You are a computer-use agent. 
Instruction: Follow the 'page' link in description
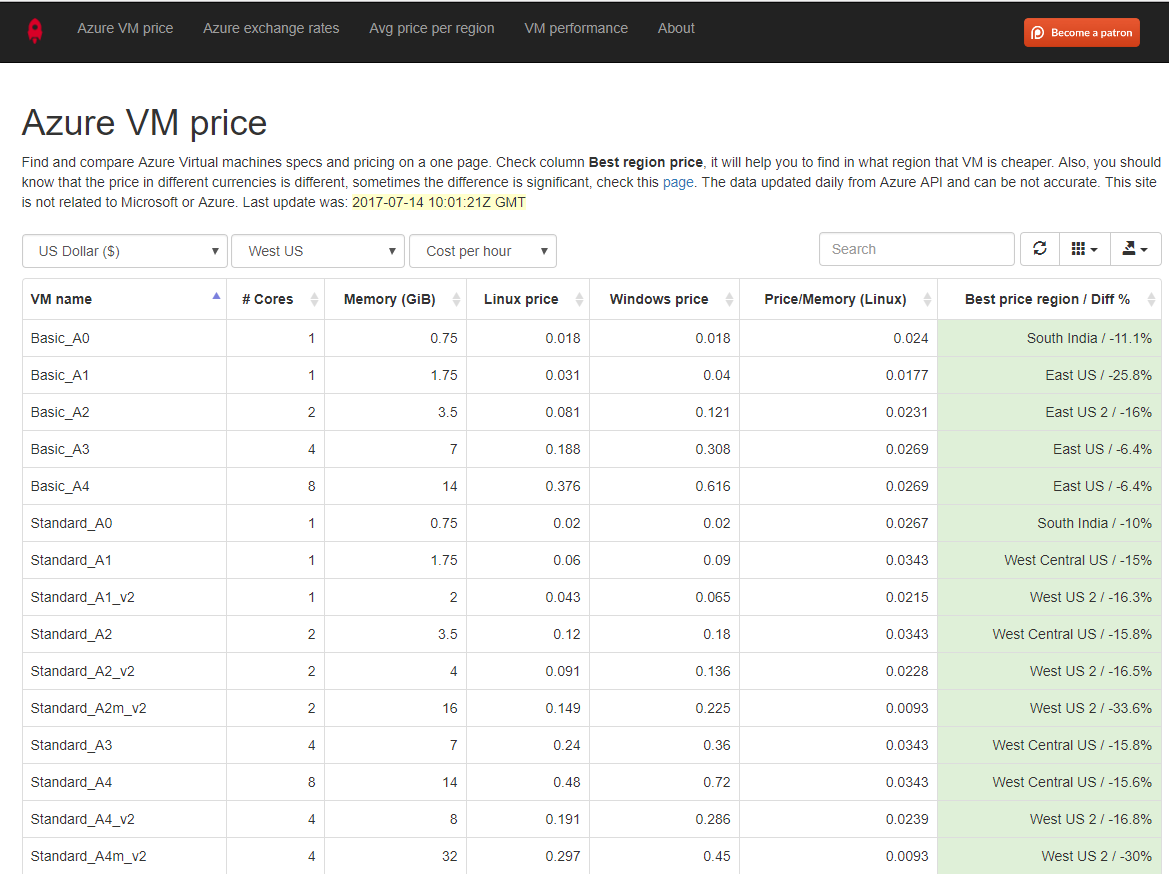pos(678,182)
